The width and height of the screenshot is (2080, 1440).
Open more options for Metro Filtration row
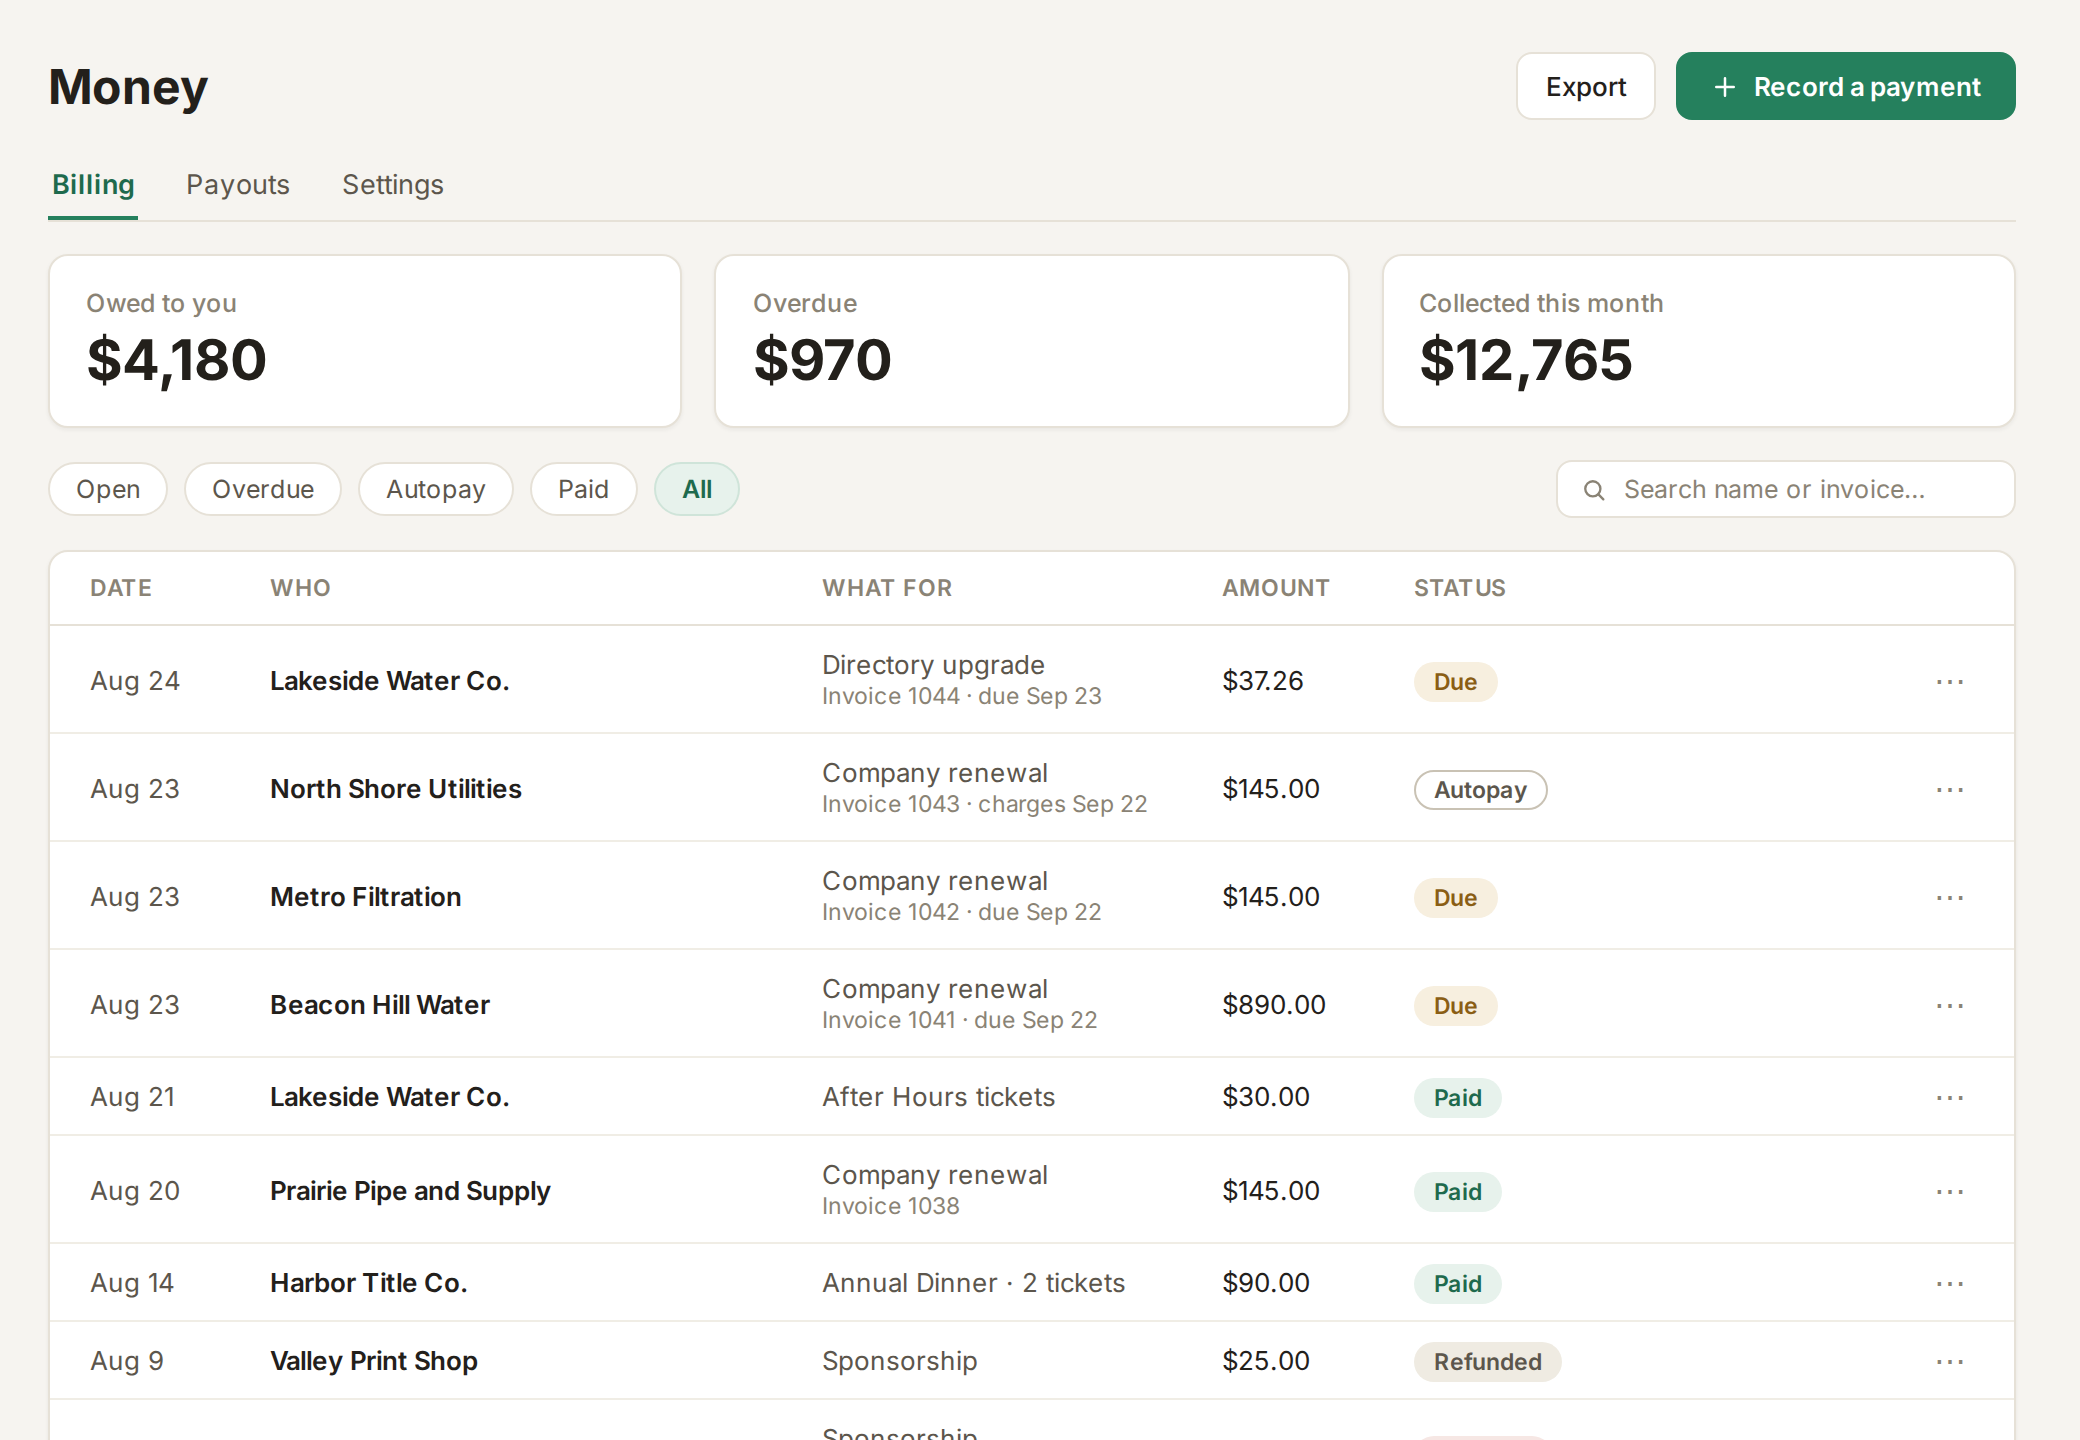[x=1950, y=897]
